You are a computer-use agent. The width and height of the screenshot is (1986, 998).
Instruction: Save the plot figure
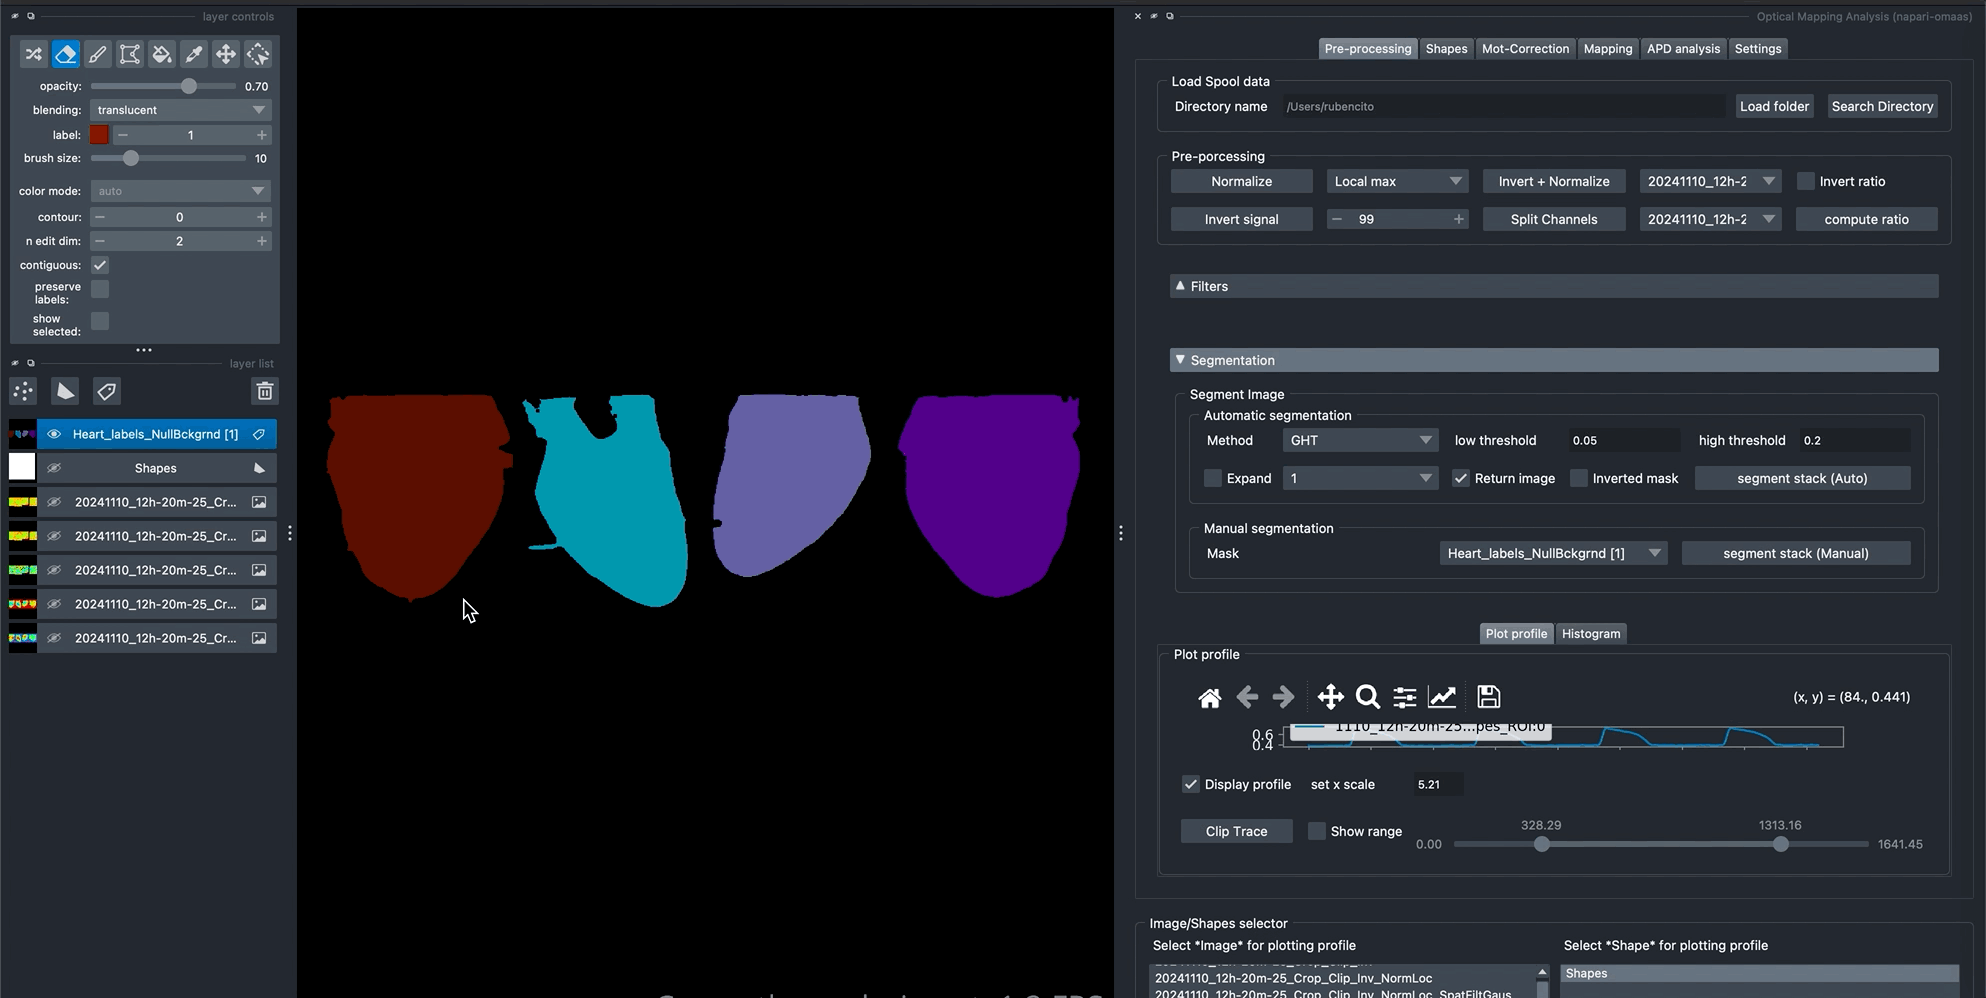tap(1489, 697)
